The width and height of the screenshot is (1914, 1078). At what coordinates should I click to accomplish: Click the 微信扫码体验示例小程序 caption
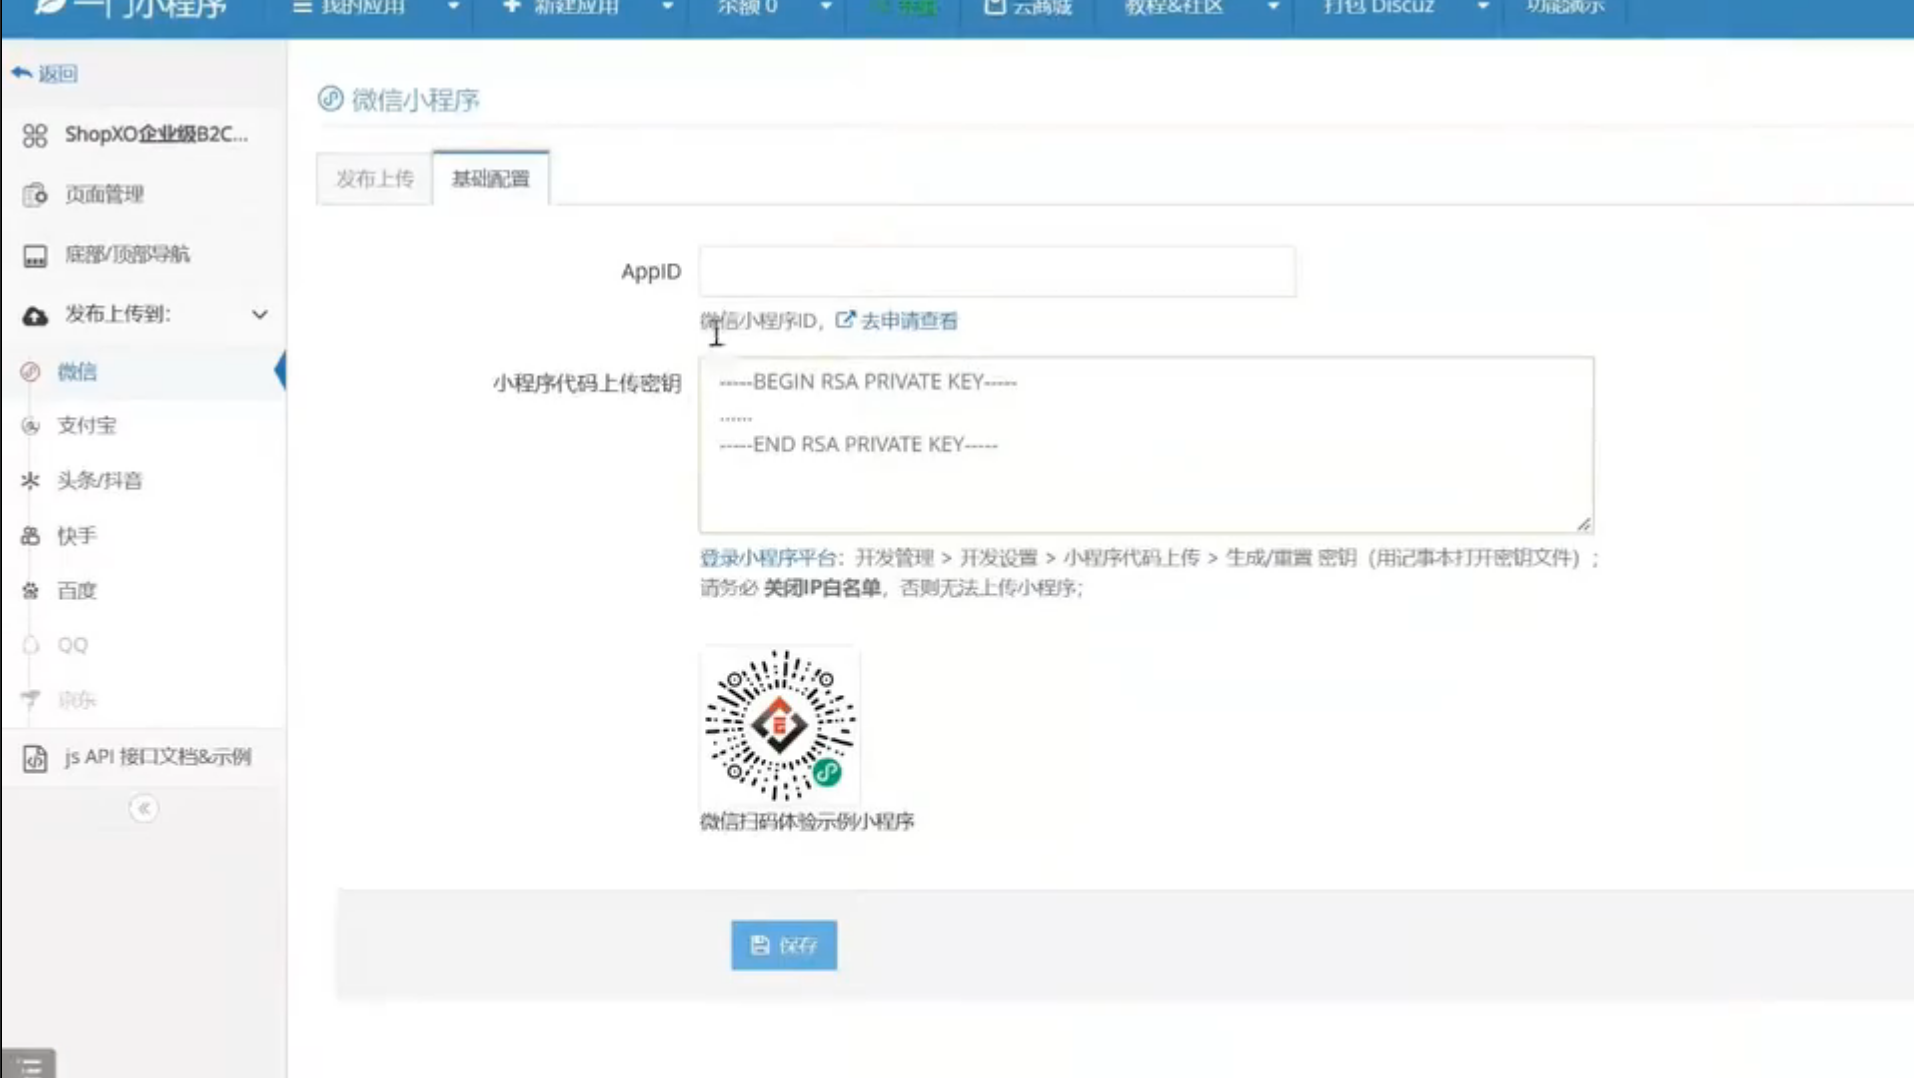tap(807, 821)
